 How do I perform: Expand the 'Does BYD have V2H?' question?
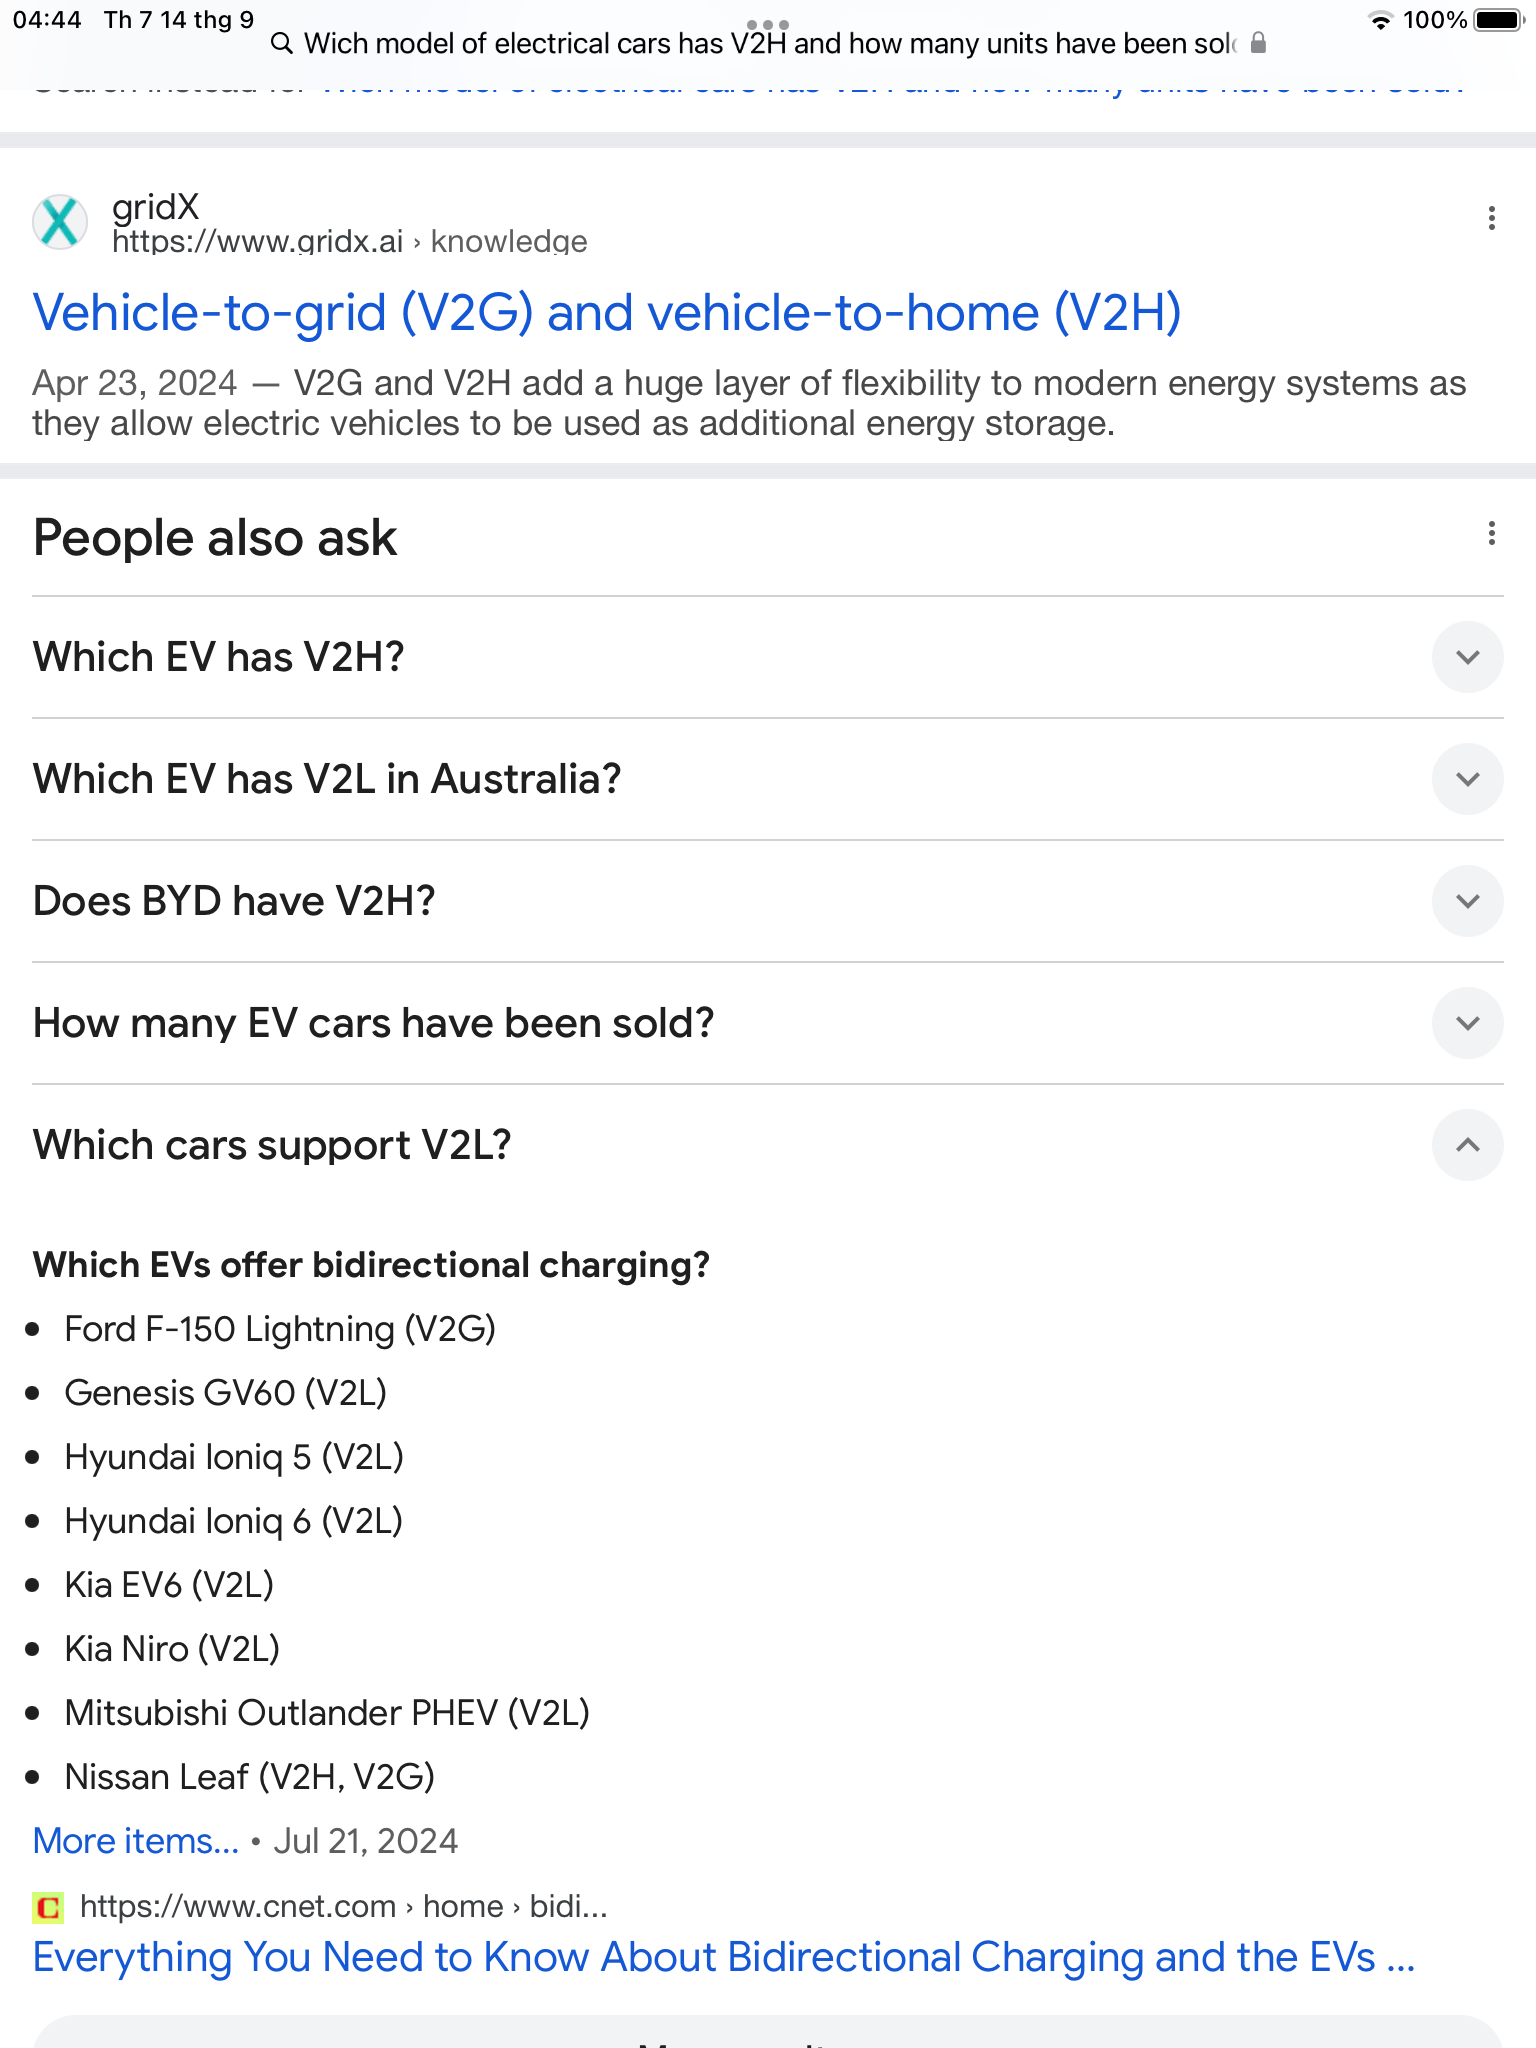point(1467,901)
